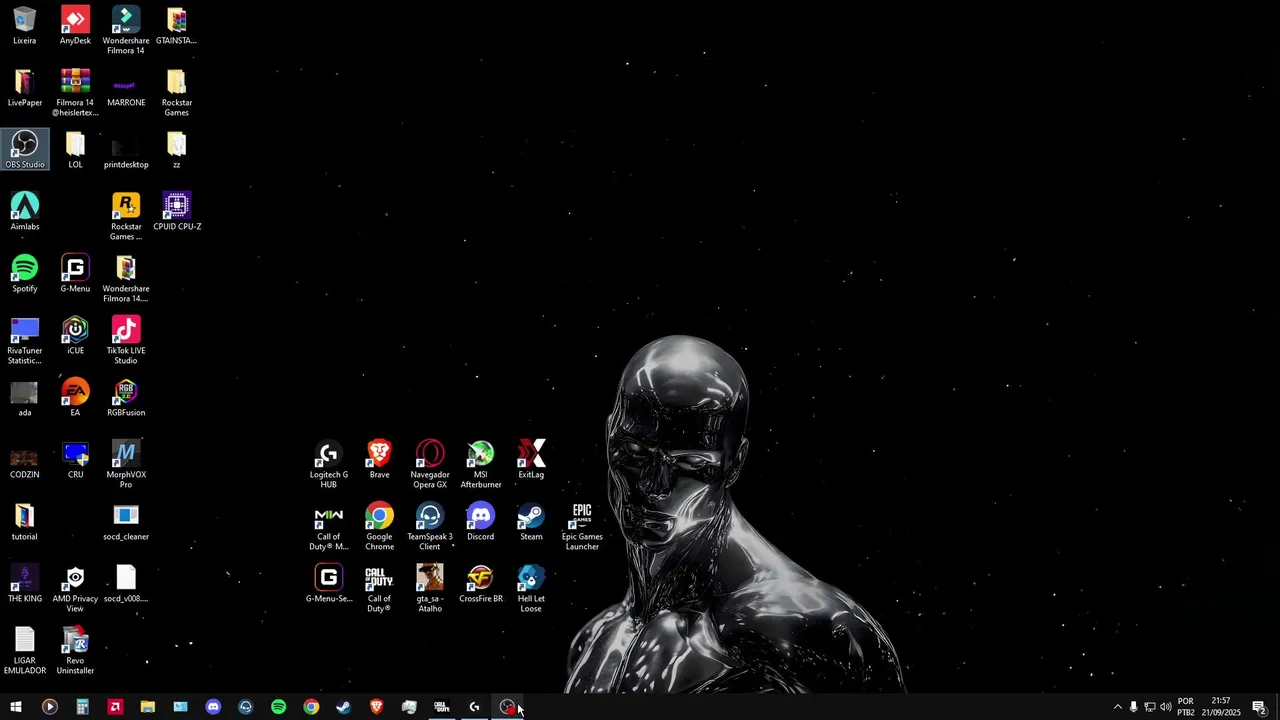The width and height of the screenshot is (1280, 720).
Task: Select the EA app desktop shortcut
Action: tap(75, 398)
